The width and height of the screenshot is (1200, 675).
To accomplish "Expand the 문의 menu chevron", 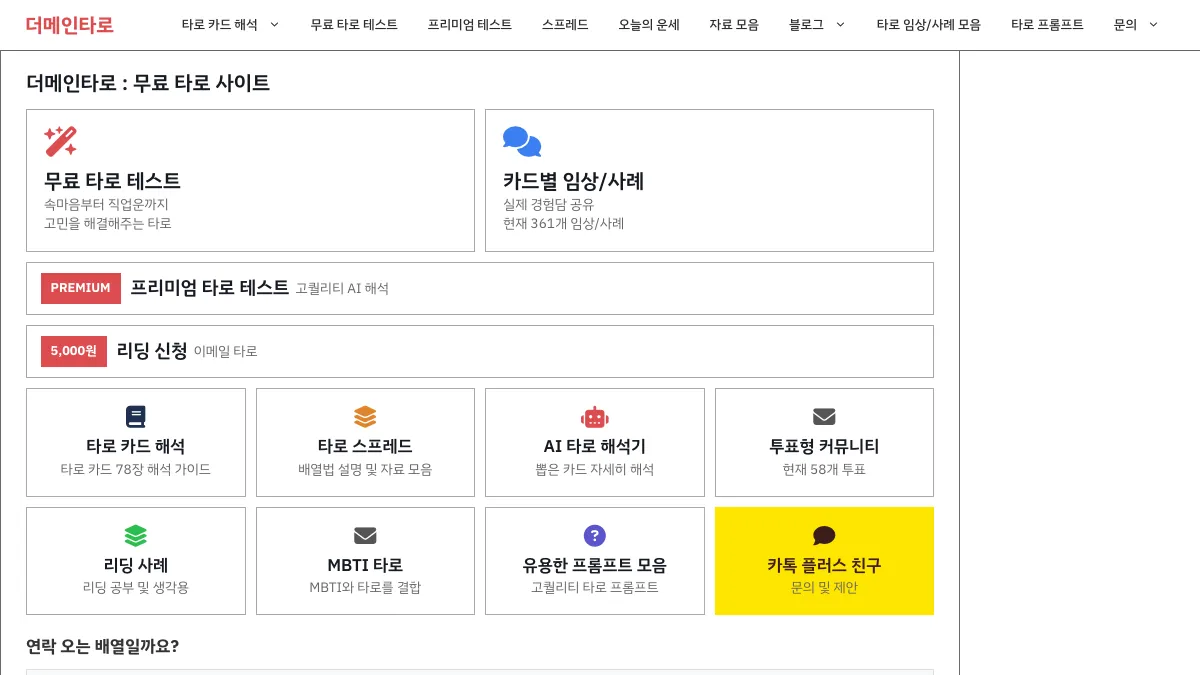I will [1153, 25].
